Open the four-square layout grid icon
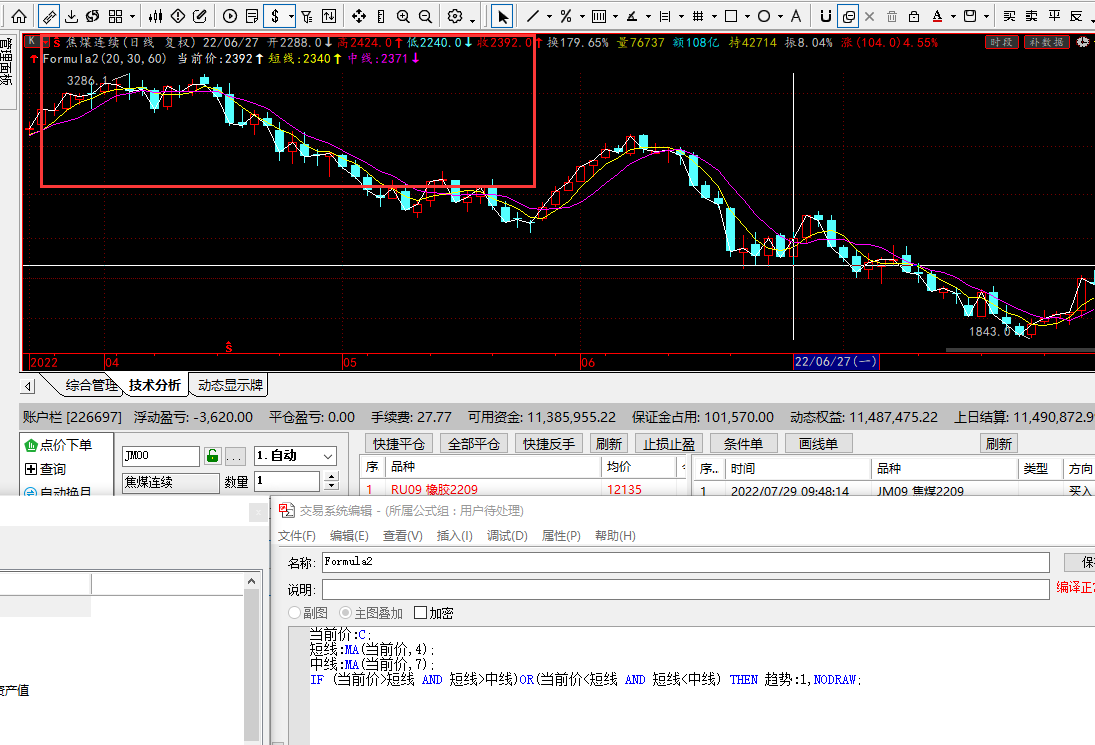The width and height of the screenshot is (1095, 745). 116,15
